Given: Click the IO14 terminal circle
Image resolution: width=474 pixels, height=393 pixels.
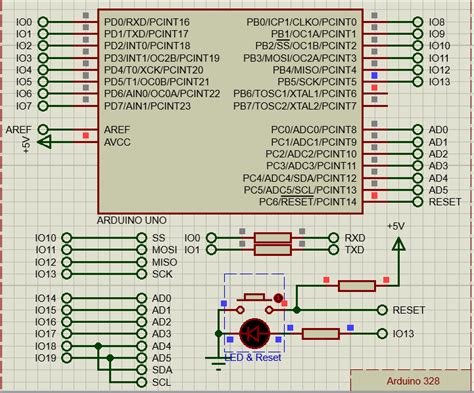Looking at the screenshot, I should pyautogui.click(x=67, y=298).
